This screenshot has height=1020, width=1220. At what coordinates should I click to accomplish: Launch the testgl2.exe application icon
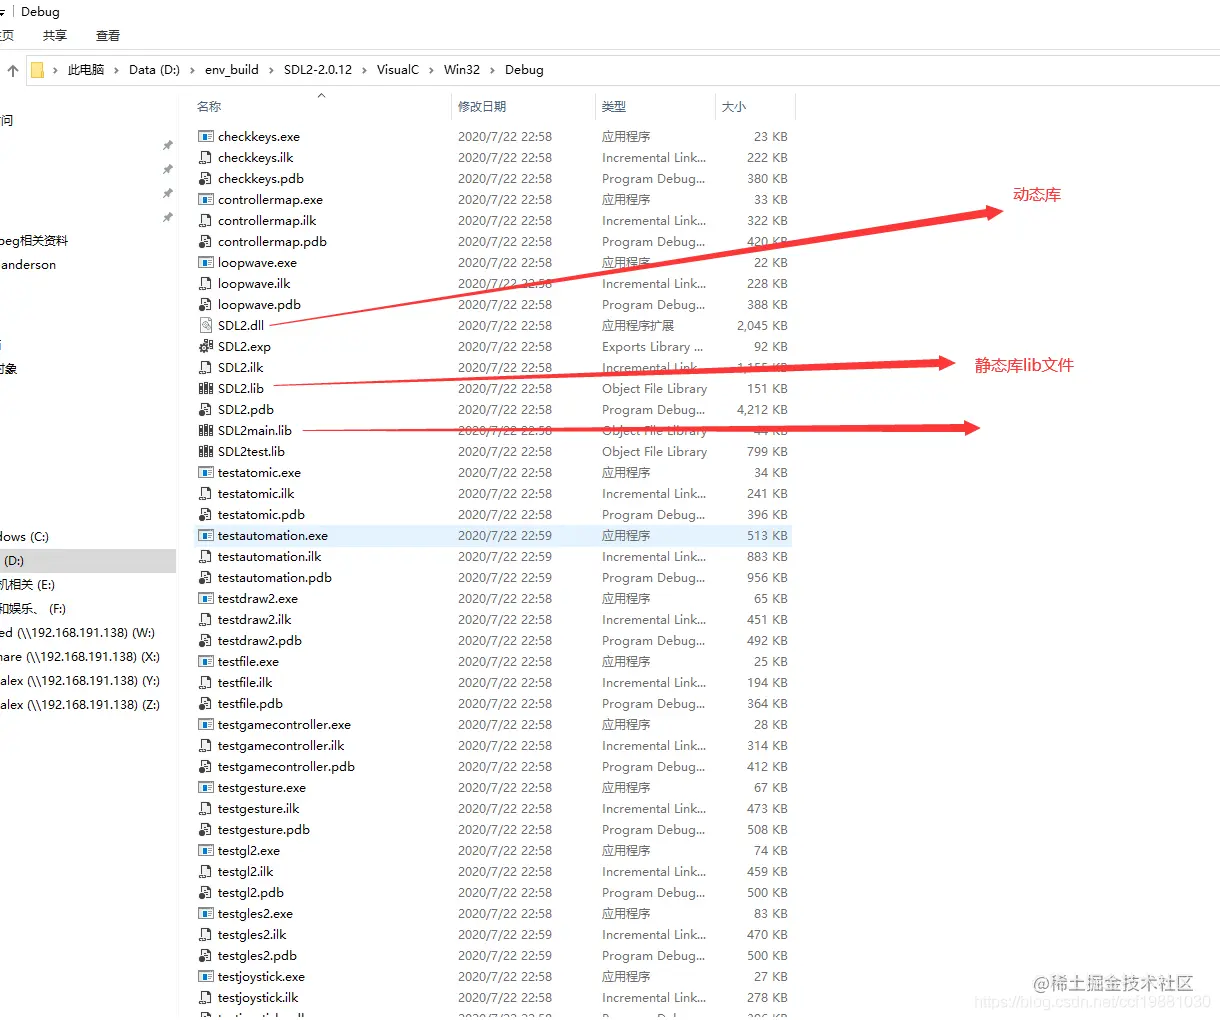coord(207,850)
